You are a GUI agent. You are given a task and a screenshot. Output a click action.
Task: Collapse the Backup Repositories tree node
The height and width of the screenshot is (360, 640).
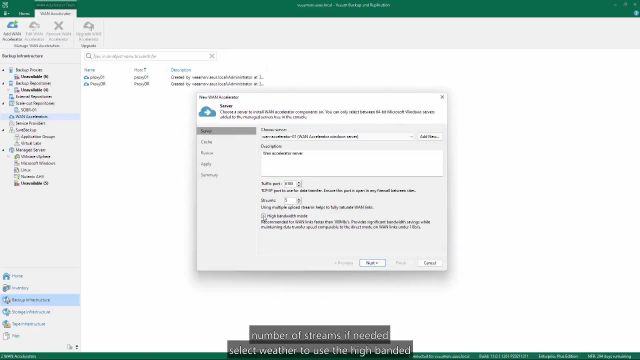pyautogui.click(x=4, y=83)
